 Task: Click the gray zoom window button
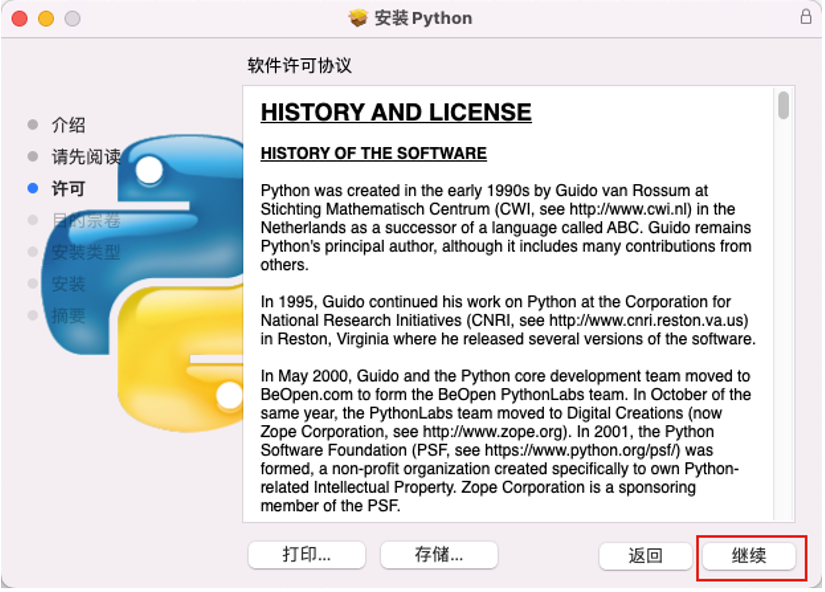click(72, 19)
